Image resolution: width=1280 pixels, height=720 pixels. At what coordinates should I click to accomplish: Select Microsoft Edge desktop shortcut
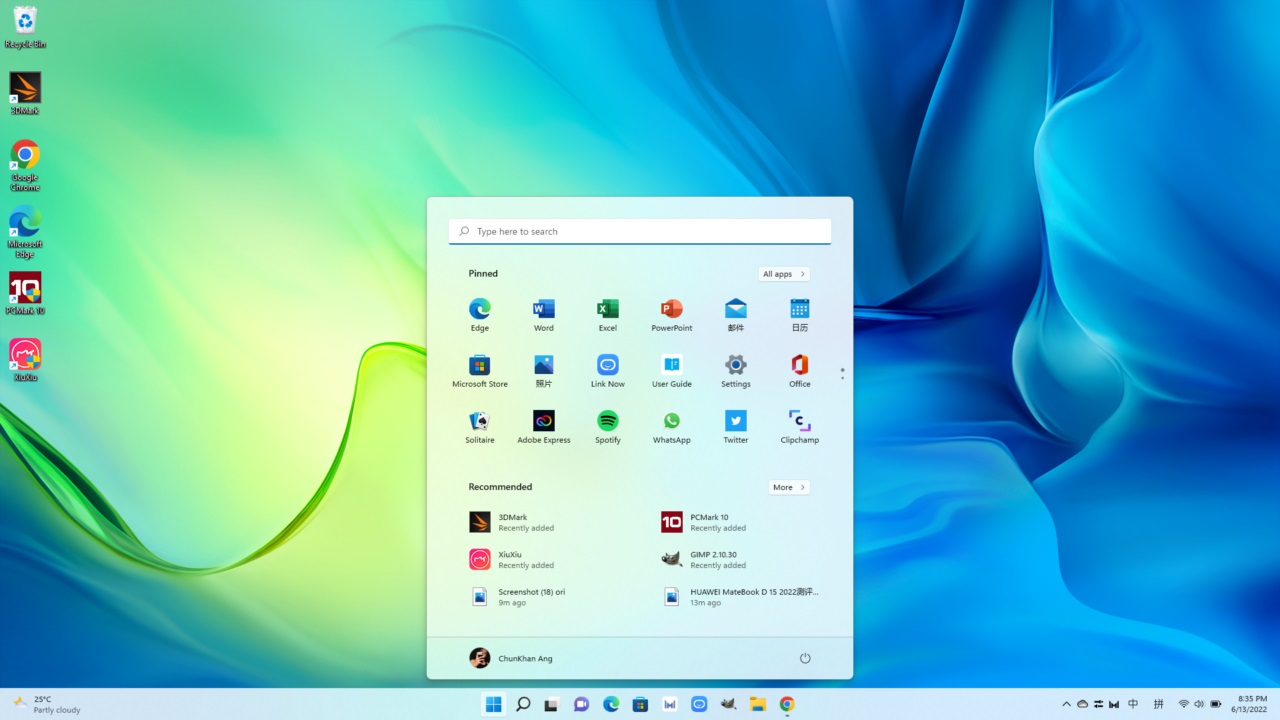pyautogui.click(x=25, y=232)
